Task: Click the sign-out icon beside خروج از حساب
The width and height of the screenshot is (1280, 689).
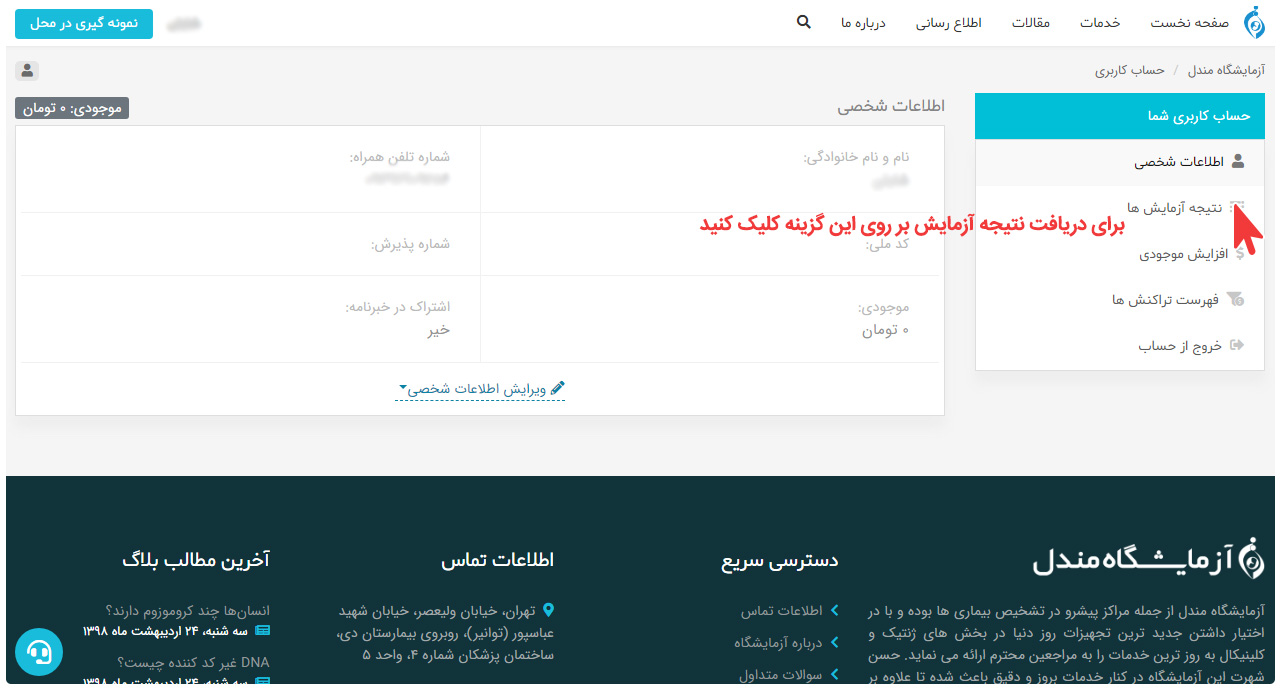Action: click(x=1237, y=346)
